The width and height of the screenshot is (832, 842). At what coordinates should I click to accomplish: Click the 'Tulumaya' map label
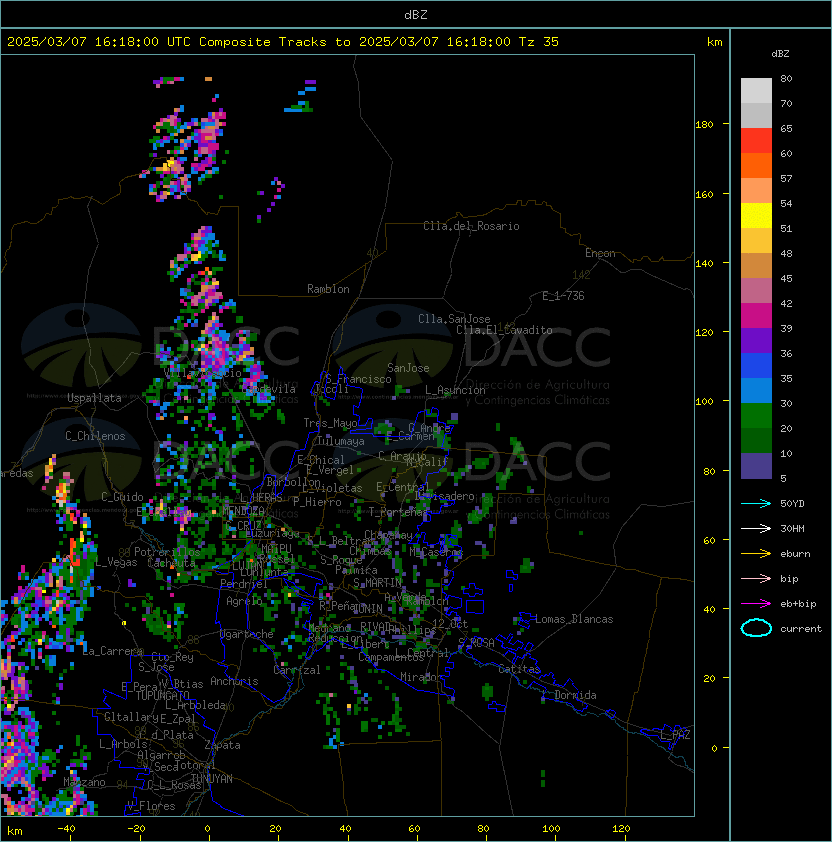(x=341, y=441)
